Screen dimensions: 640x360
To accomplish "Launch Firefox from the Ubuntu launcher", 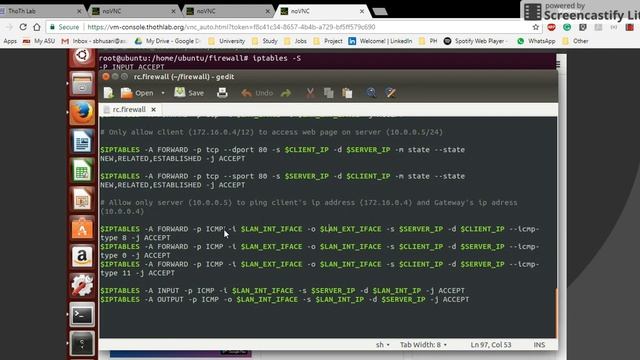I will point(82,112).
